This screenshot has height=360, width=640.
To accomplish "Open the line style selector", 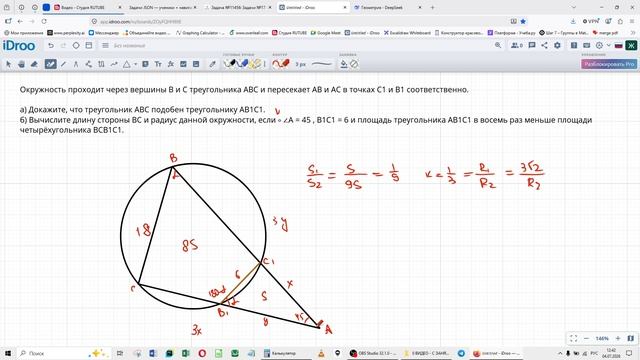I will coord(322,64).
